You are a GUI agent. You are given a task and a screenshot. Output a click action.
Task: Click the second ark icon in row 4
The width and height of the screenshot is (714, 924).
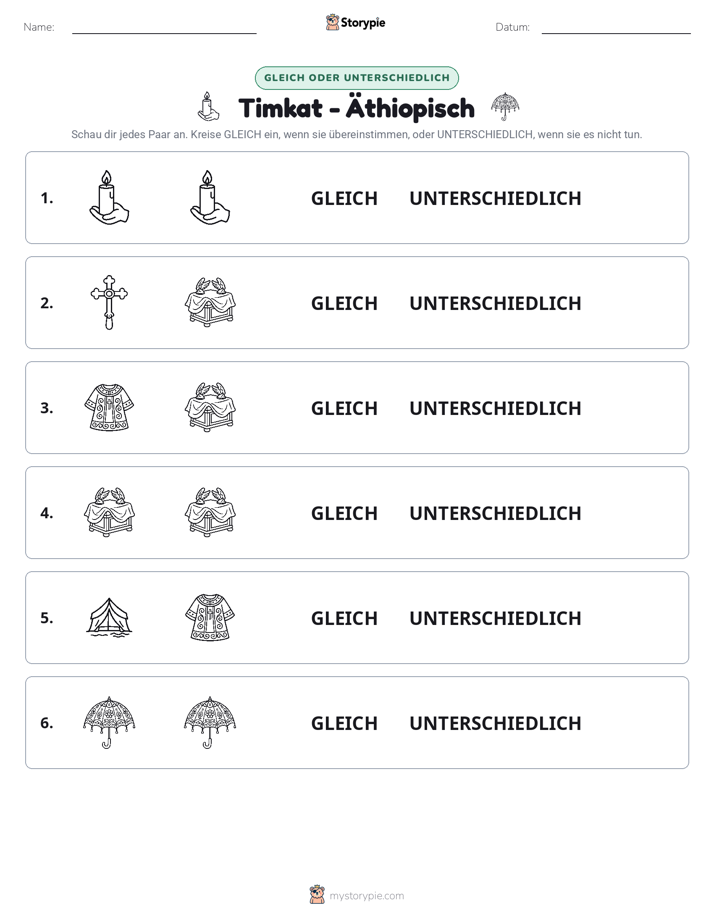point(210,512)
